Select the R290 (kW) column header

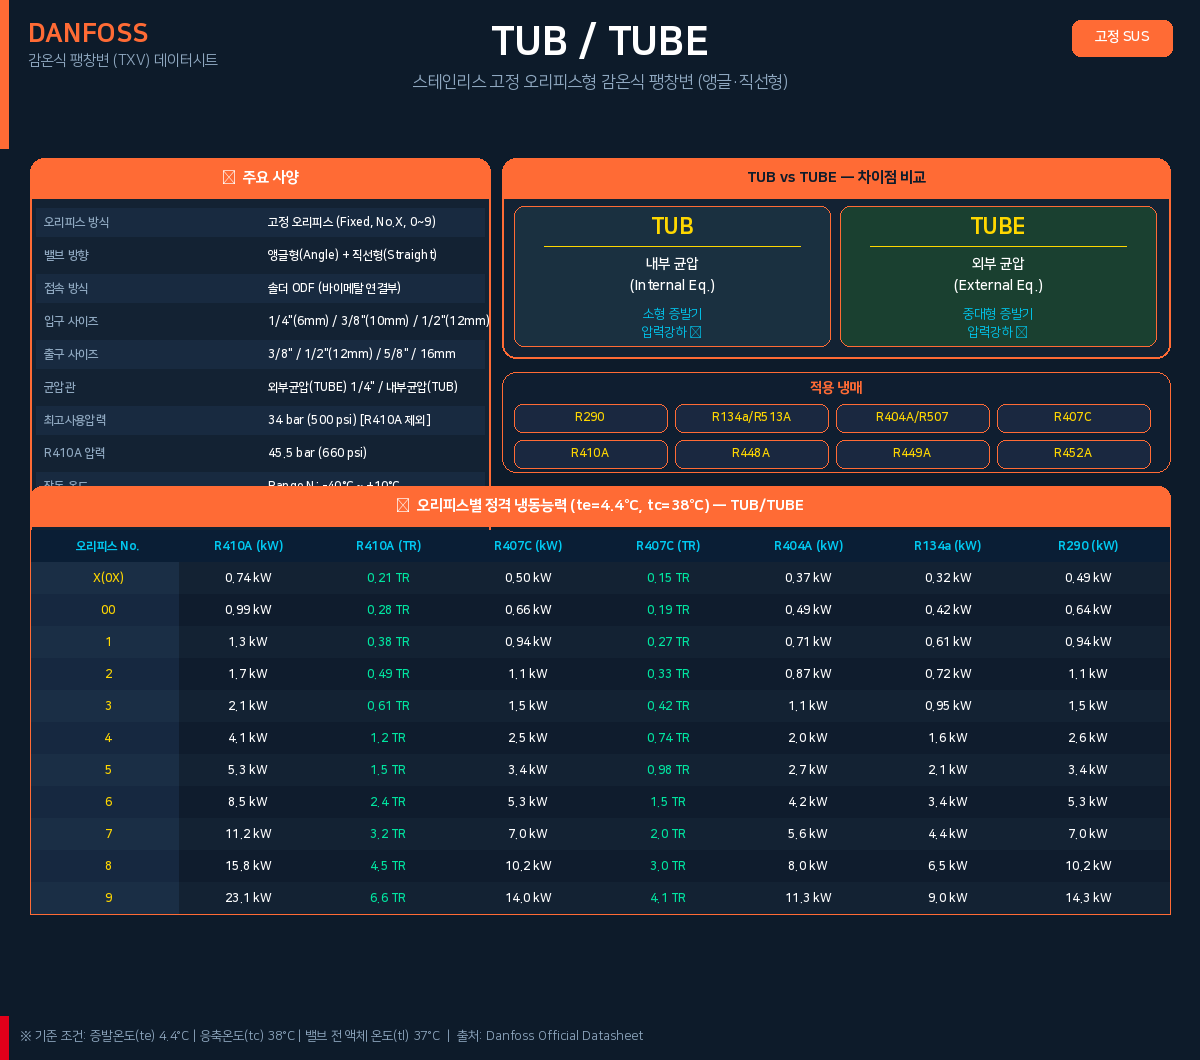coord(1088,546)
